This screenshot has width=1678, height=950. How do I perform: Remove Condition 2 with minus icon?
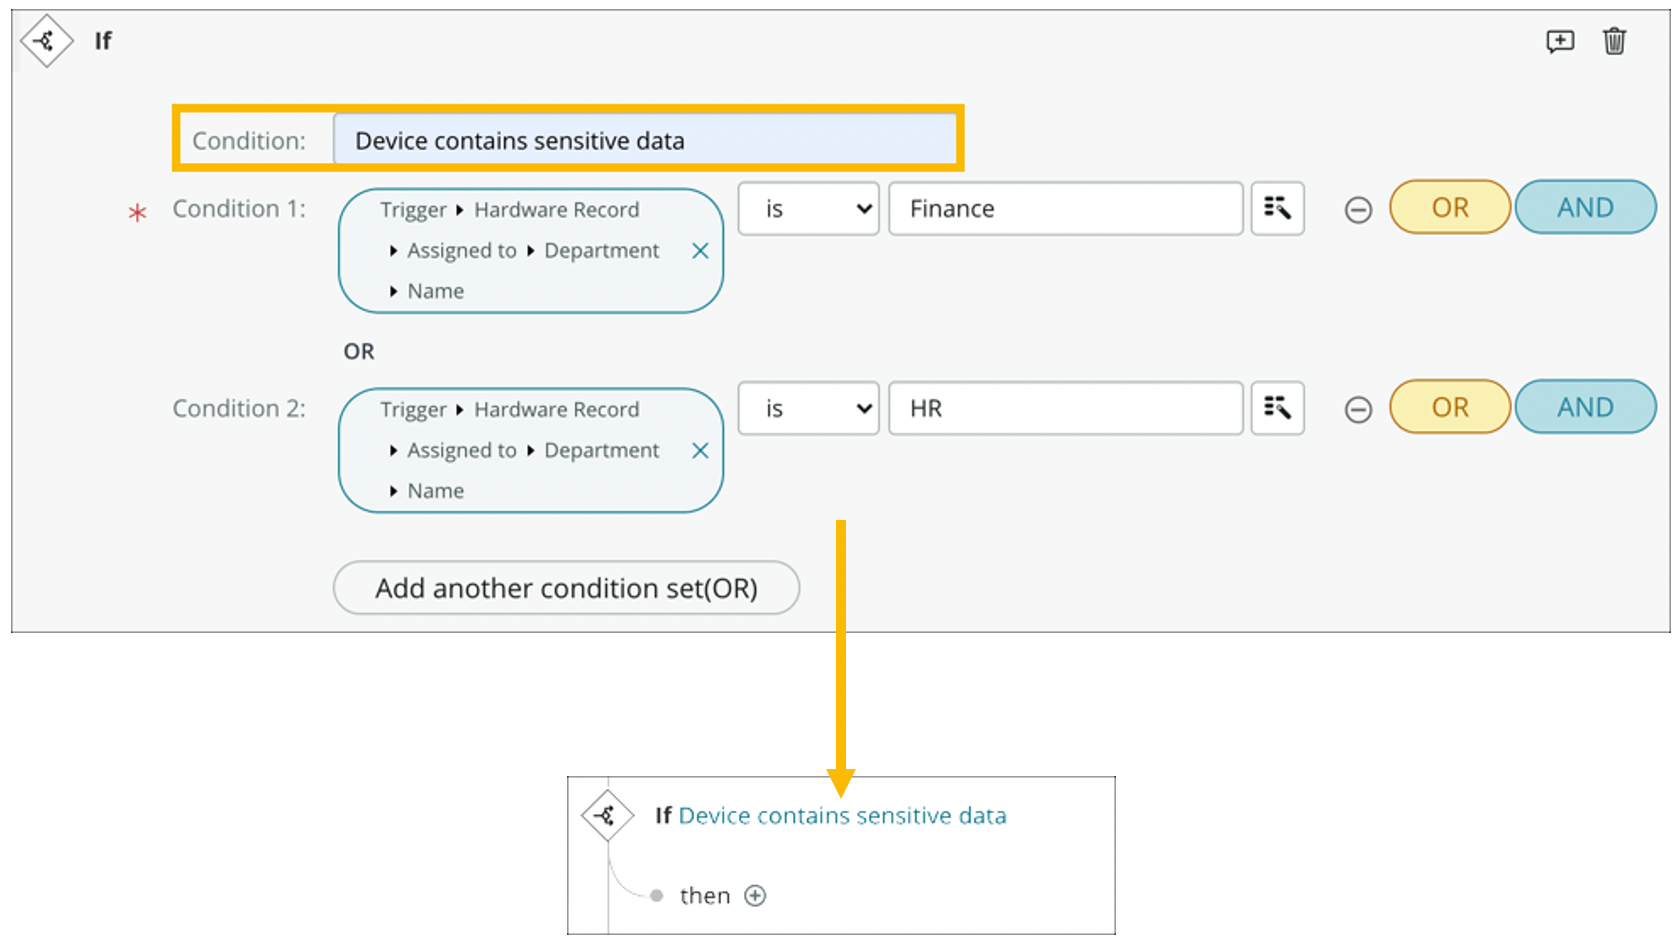(1358, 408)
